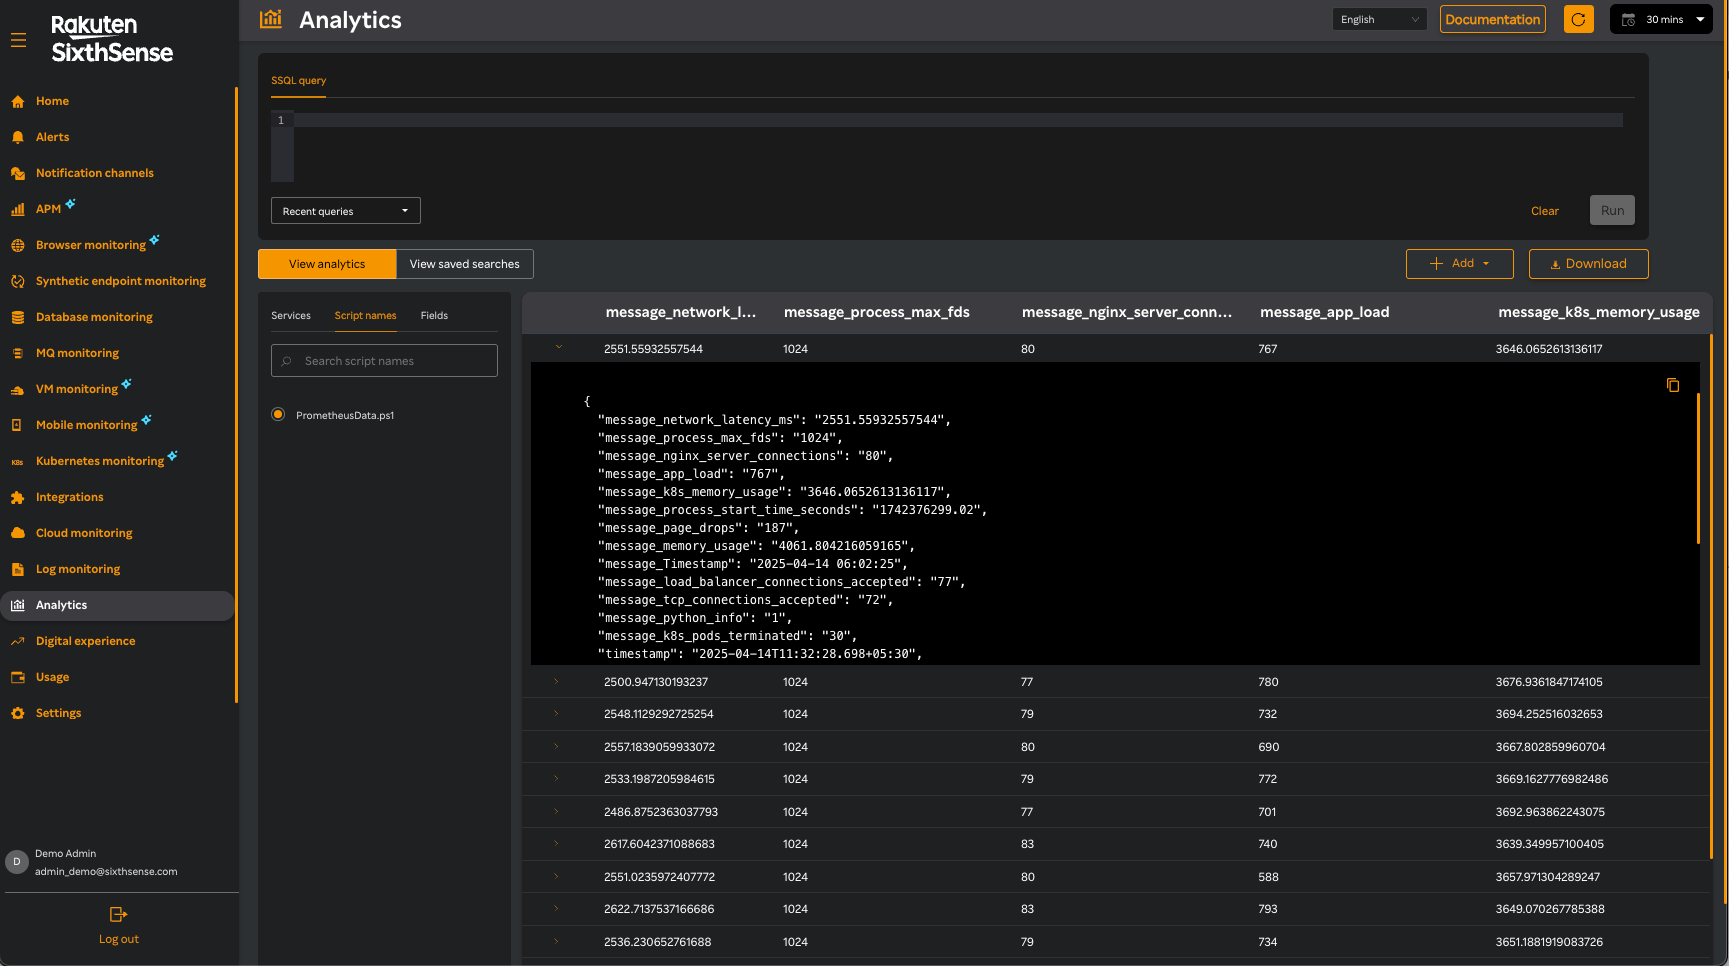
Task: Switch to the Services tab
Action: [x=291, y=315]
